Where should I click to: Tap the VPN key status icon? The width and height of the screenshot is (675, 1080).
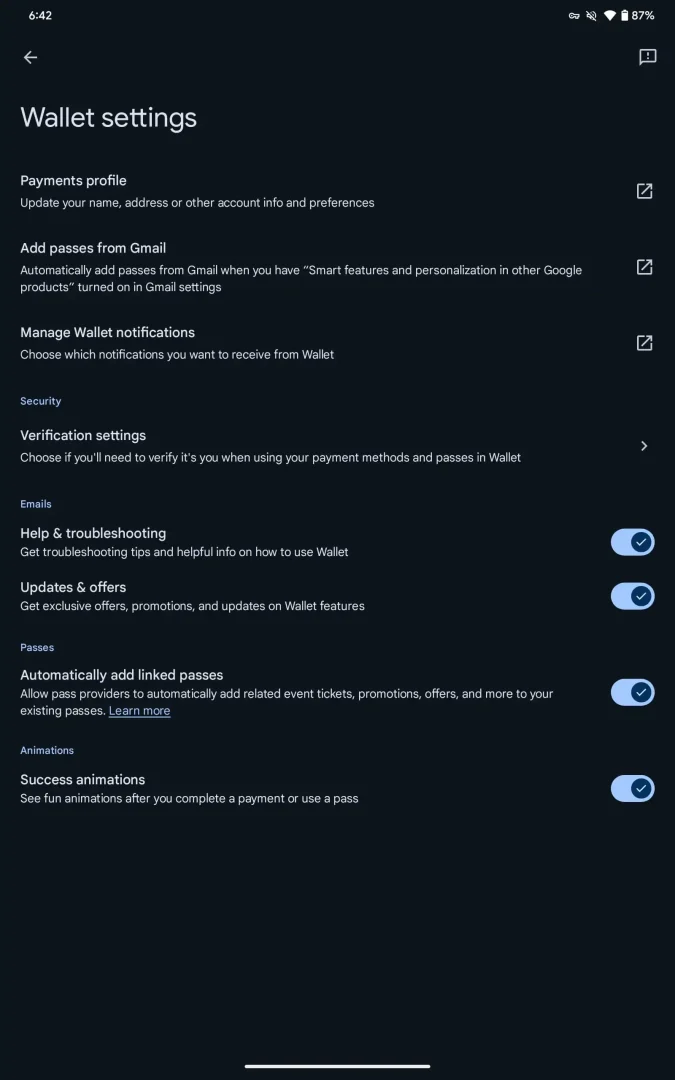pyautogui.click(x=574, y=15)
